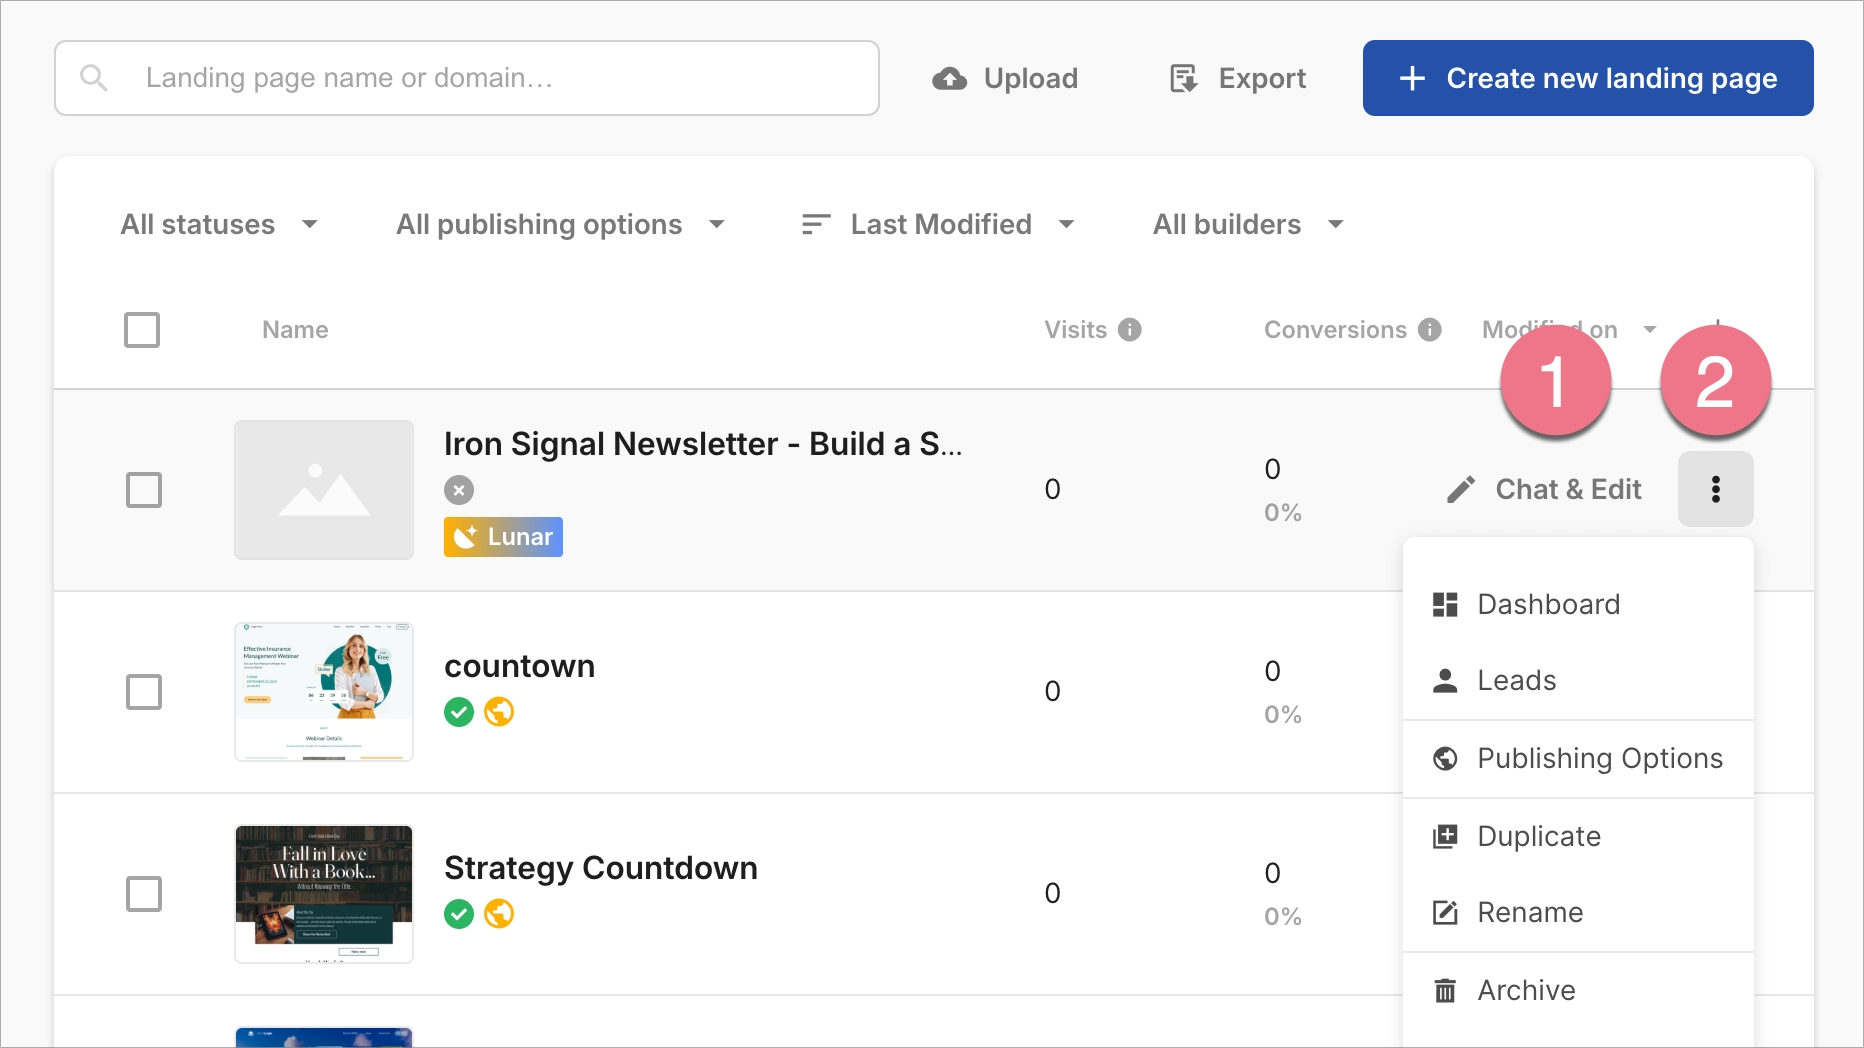Click the Lunar builder badge
This screenshot has height=1048, width=1864.
tap(504, 537)
